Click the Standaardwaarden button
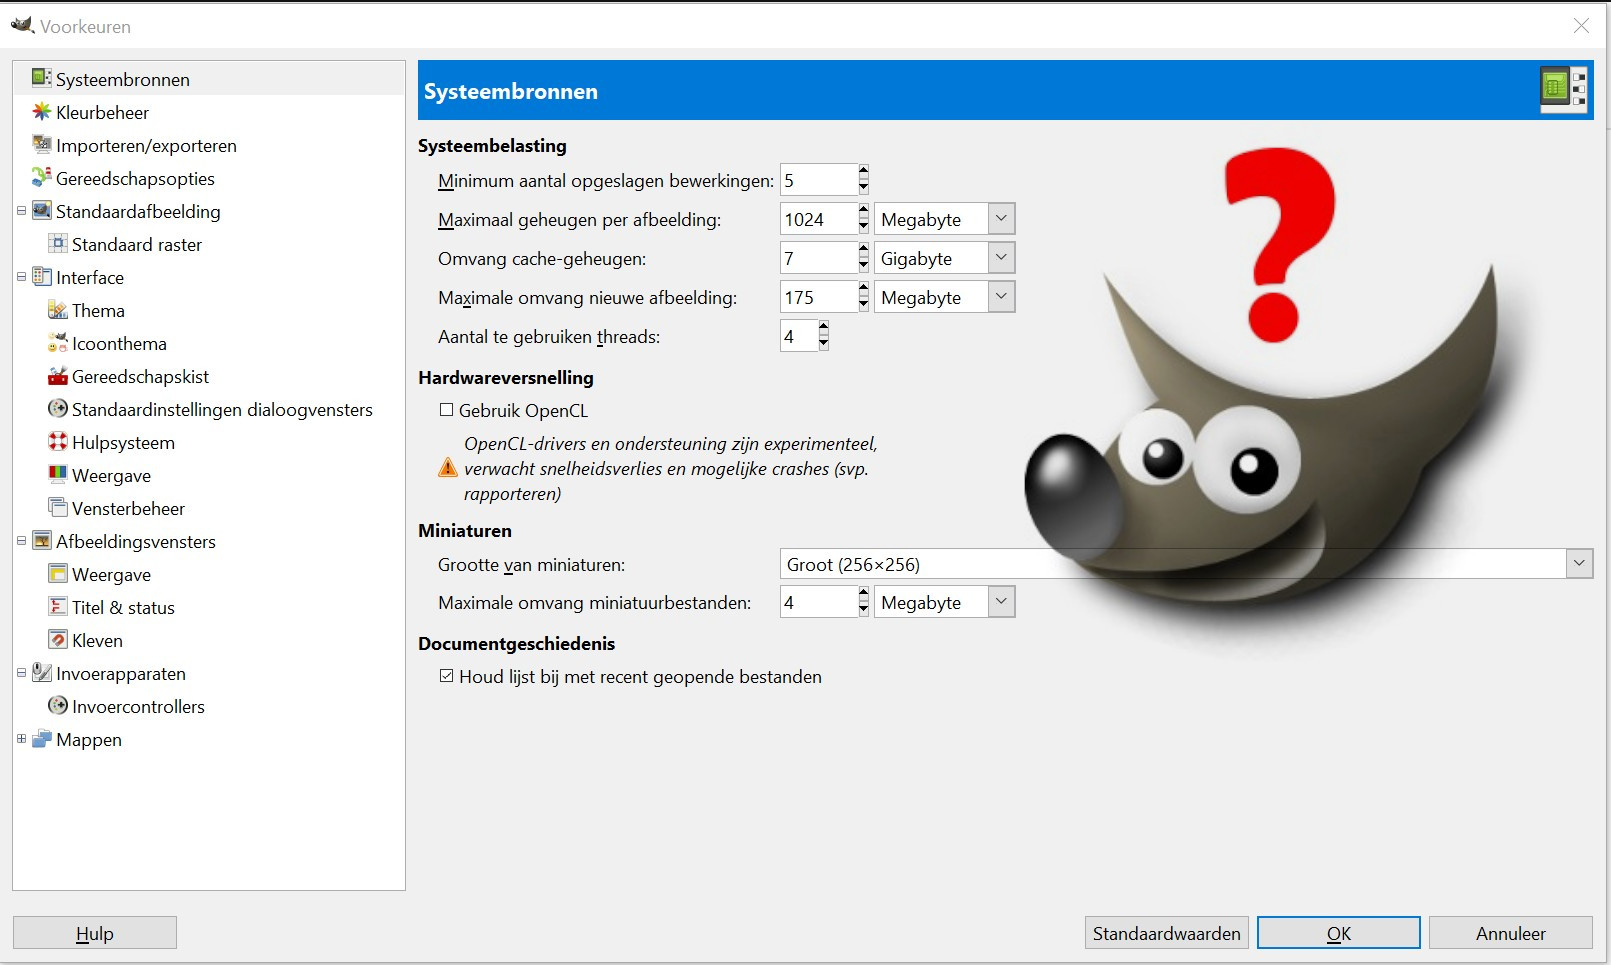 [x=1166, y=933]
